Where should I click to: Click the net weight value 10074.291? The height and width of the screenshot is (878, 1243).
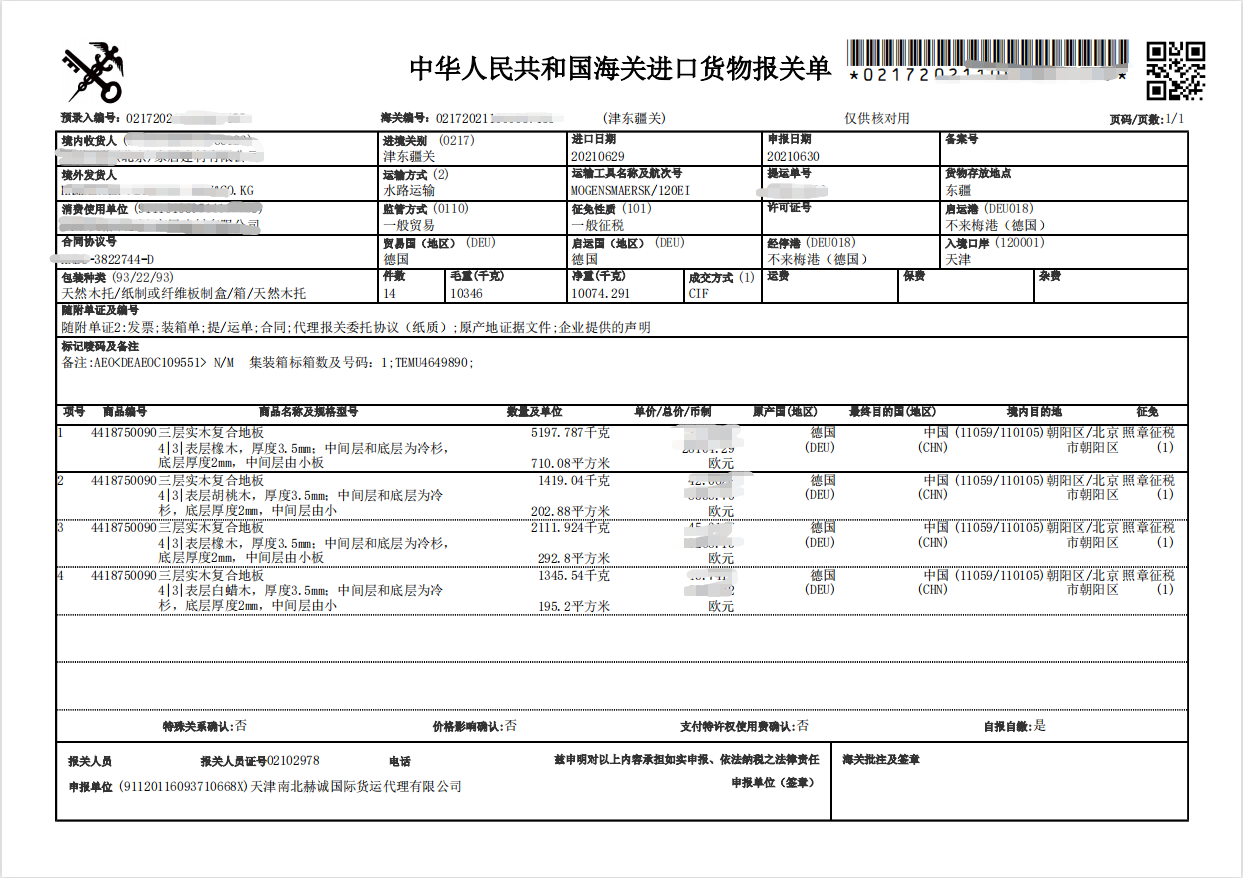601,293
